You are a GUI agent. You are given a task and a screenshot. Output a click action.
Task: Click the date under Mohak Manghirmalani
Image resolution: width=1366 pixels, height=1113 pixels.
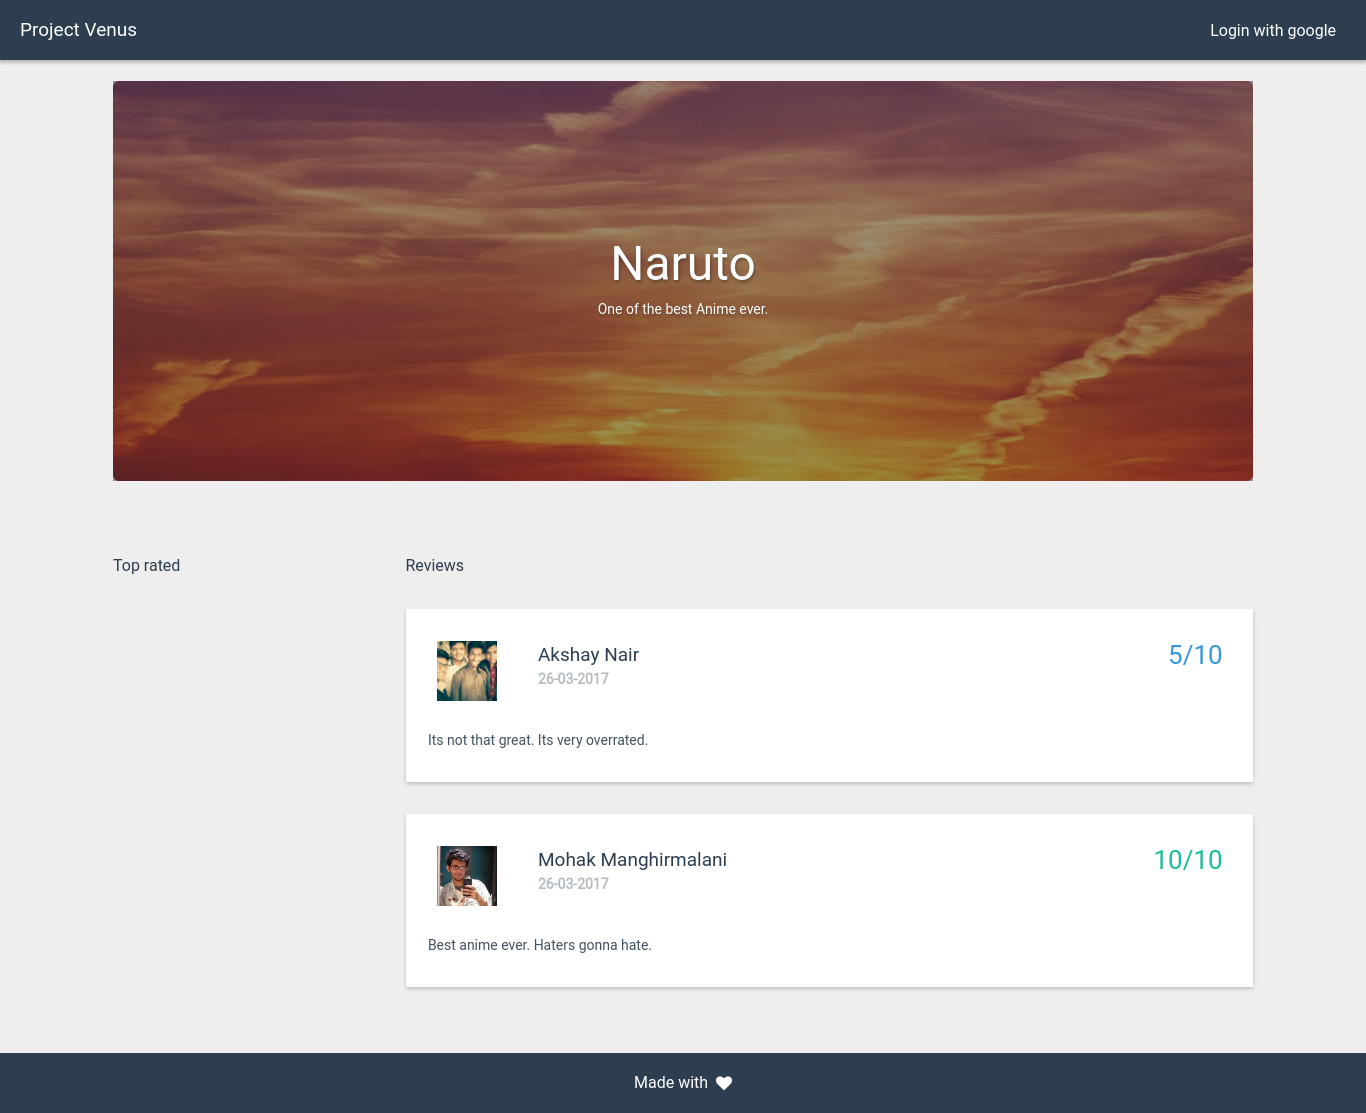click(x=573, y=884)
